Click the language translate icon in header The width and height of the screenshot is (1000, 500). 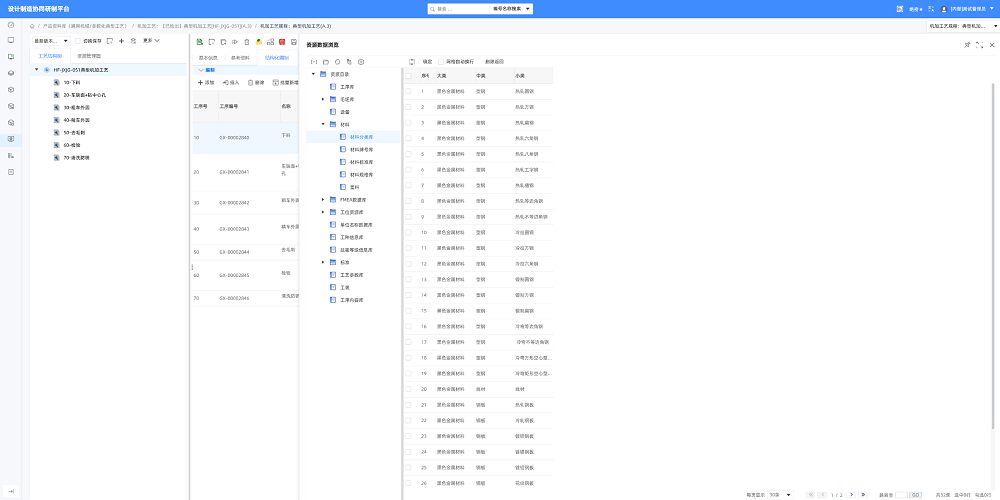(931, 9)
